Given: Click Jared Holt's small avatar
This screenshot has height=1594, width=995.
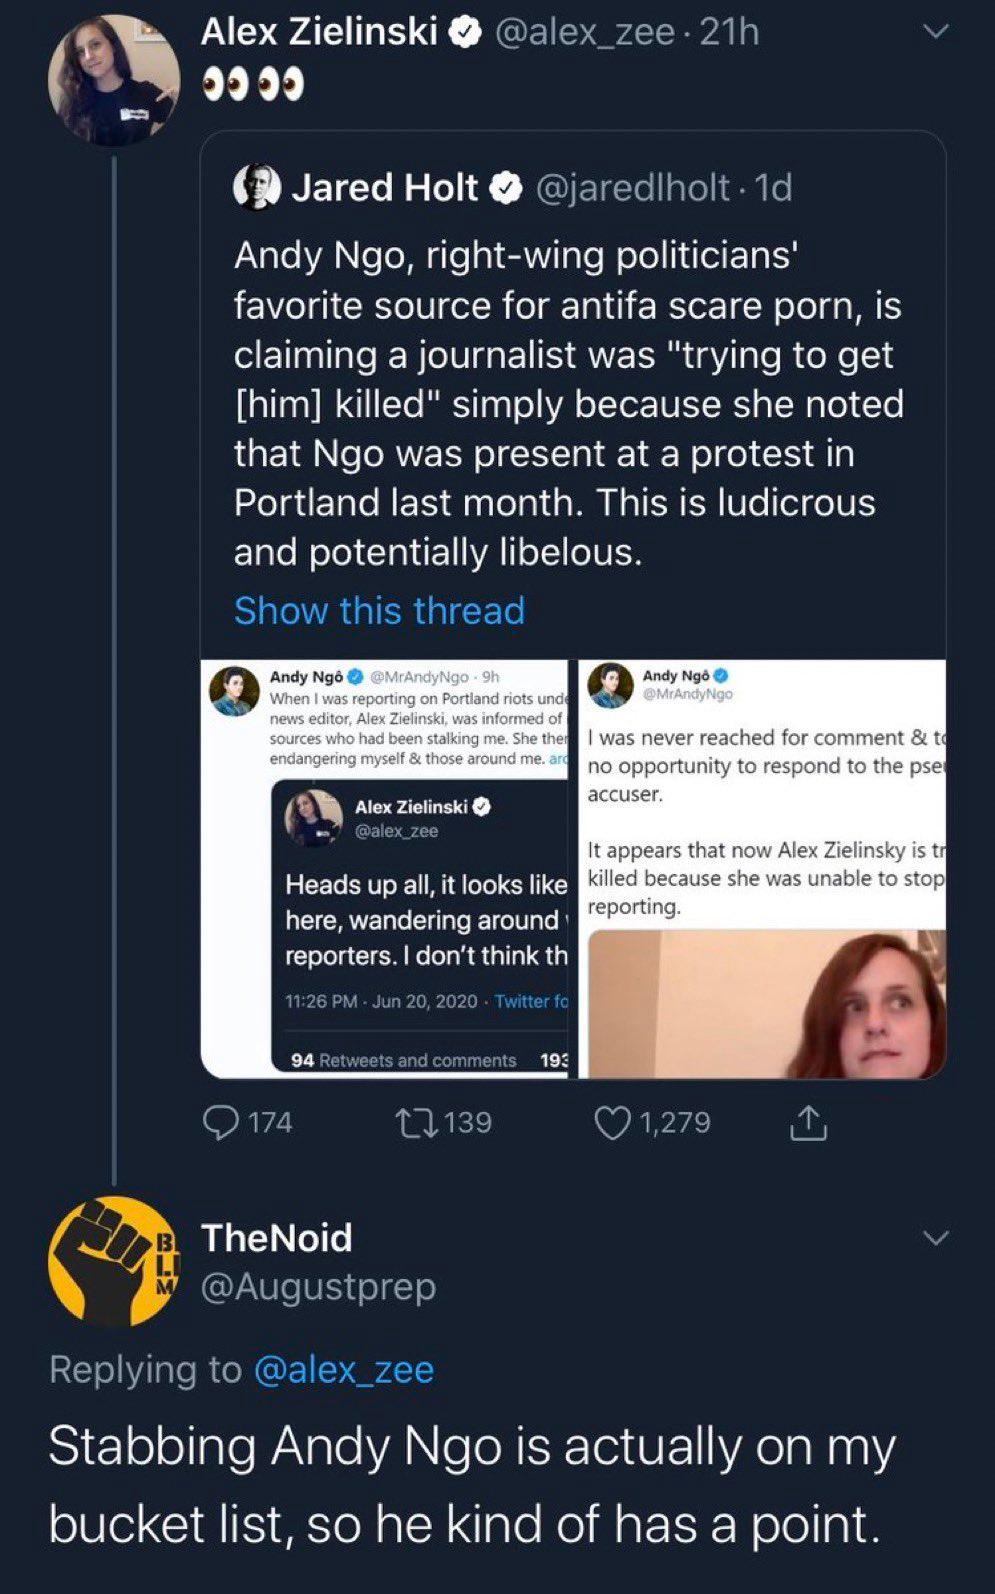Looking at the screenshot, I should (256, 187).
